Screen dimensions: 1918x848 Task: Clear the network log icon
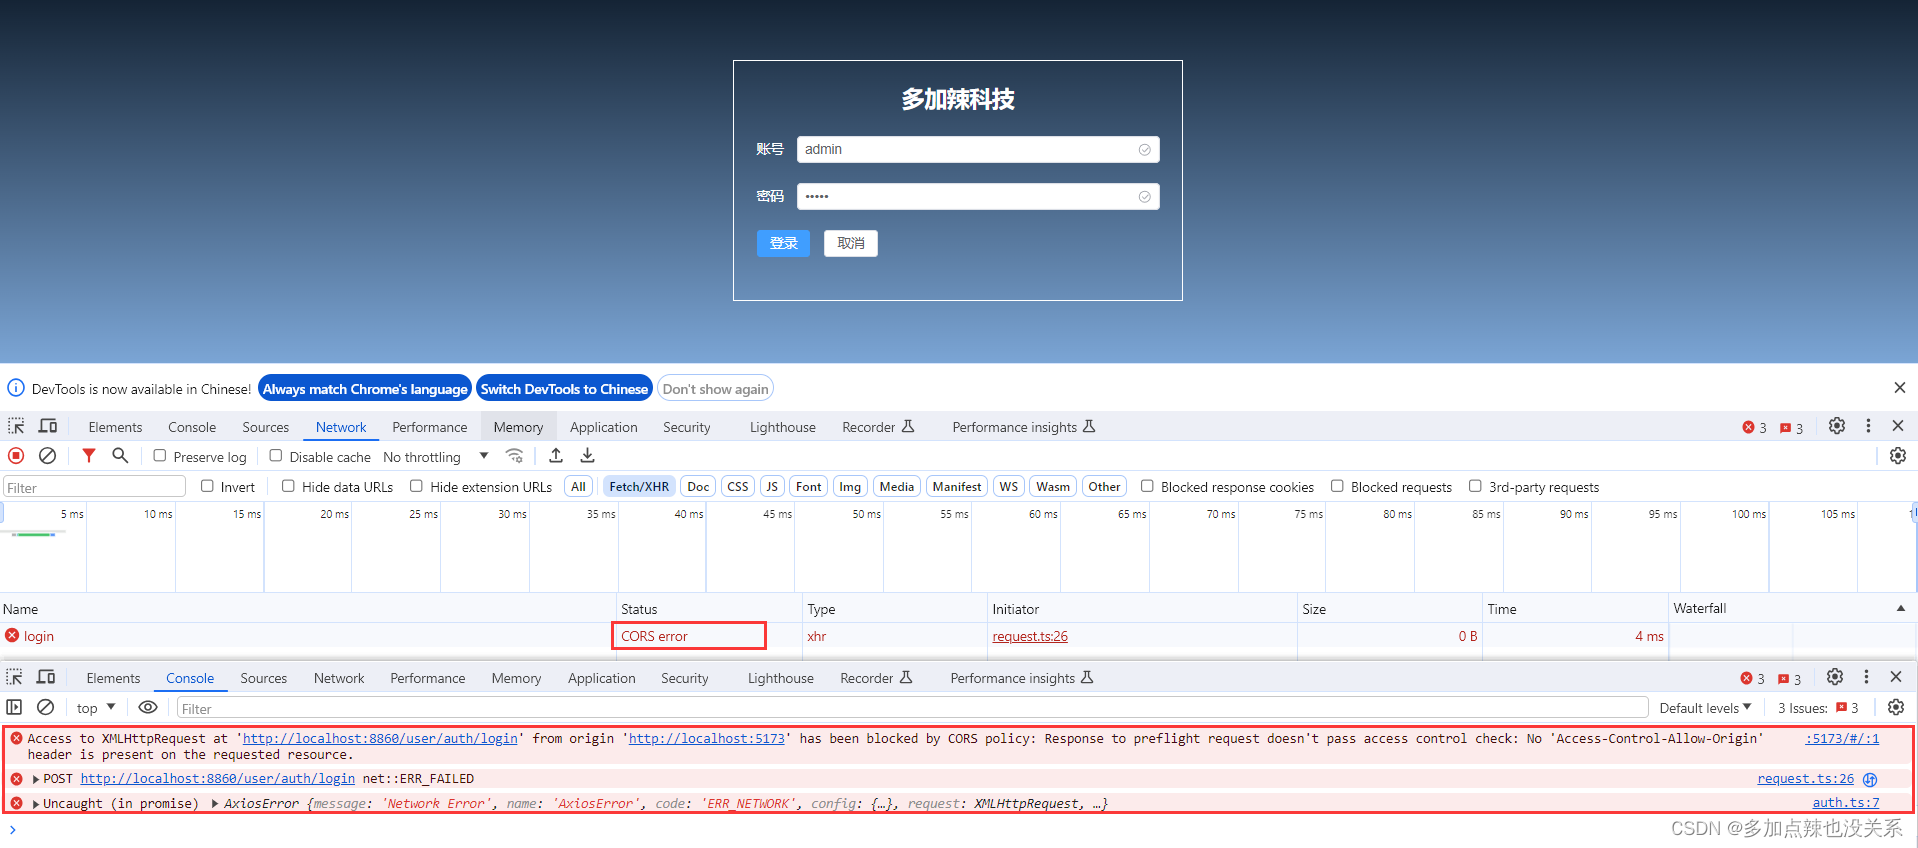pos(47,456)
